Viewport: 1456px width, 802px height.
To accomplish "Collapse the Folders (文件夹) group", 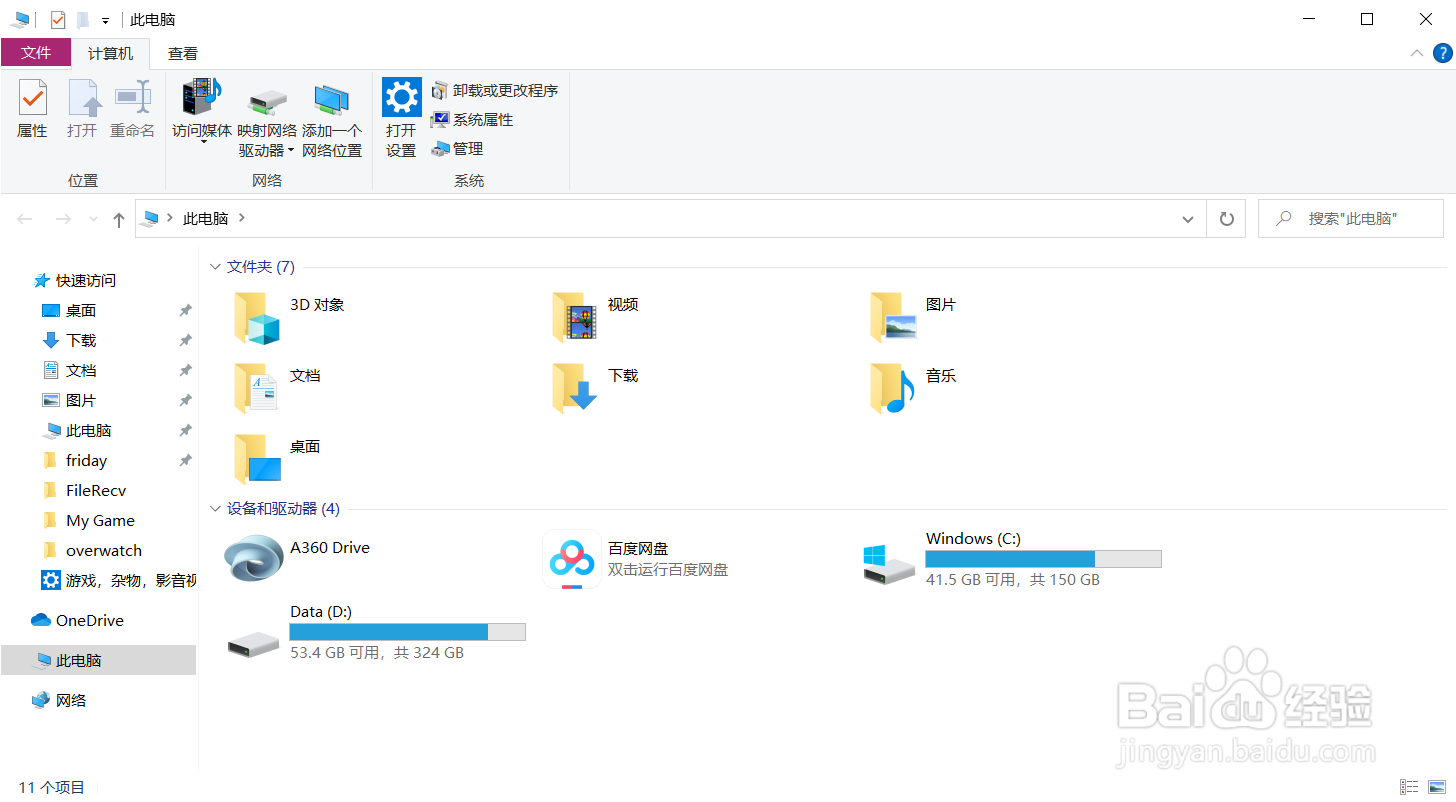I will pos(215,267).
